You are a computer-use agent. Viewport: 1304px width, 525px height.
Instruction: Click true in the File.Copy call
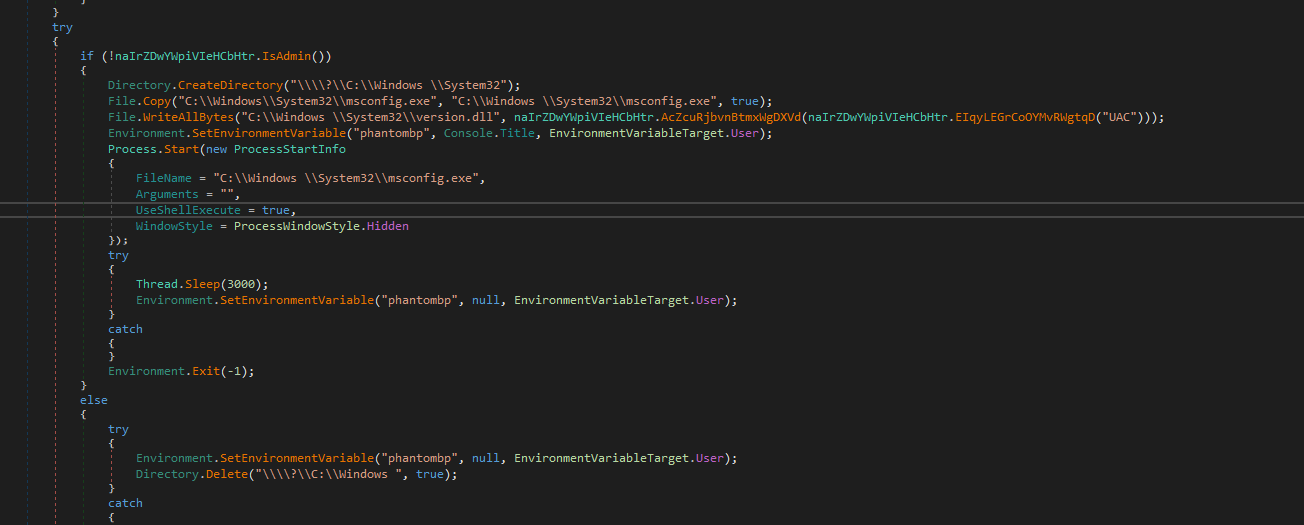coord(745,102)
